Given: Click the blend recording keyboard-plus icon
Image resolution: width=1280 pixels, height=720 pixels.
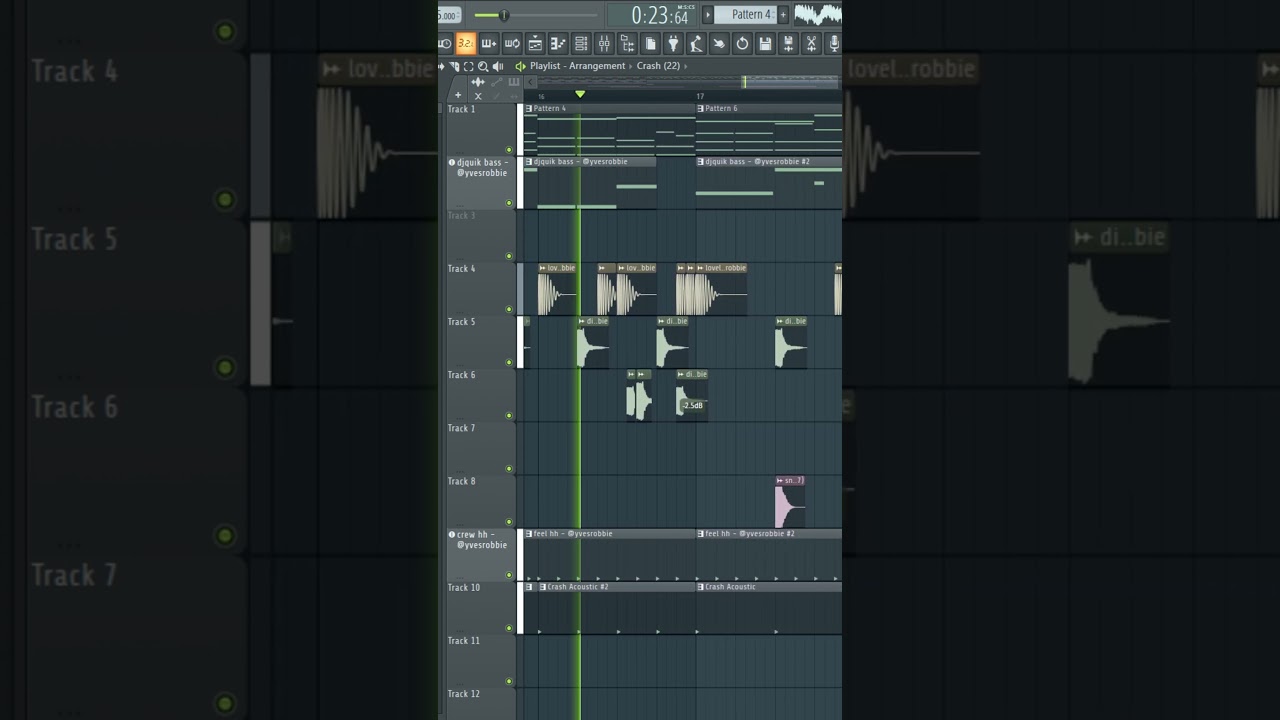Looking at the screenshot, I should click(x=489, y=43).
